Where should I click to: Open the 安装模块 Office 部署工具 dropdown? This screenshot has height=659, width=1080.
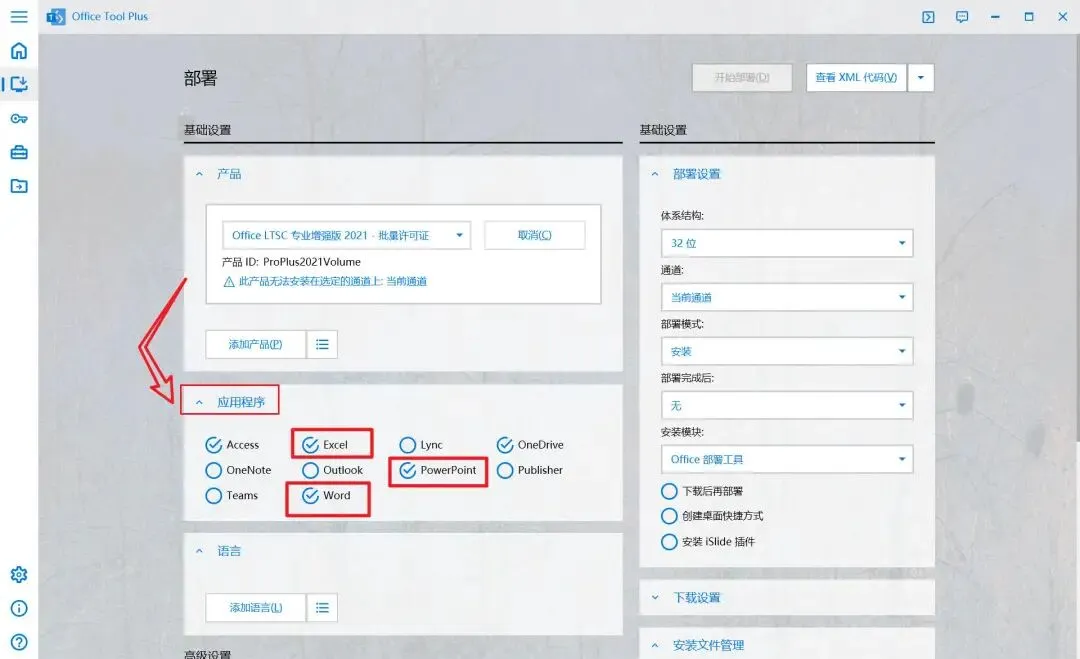click(787, 459)
